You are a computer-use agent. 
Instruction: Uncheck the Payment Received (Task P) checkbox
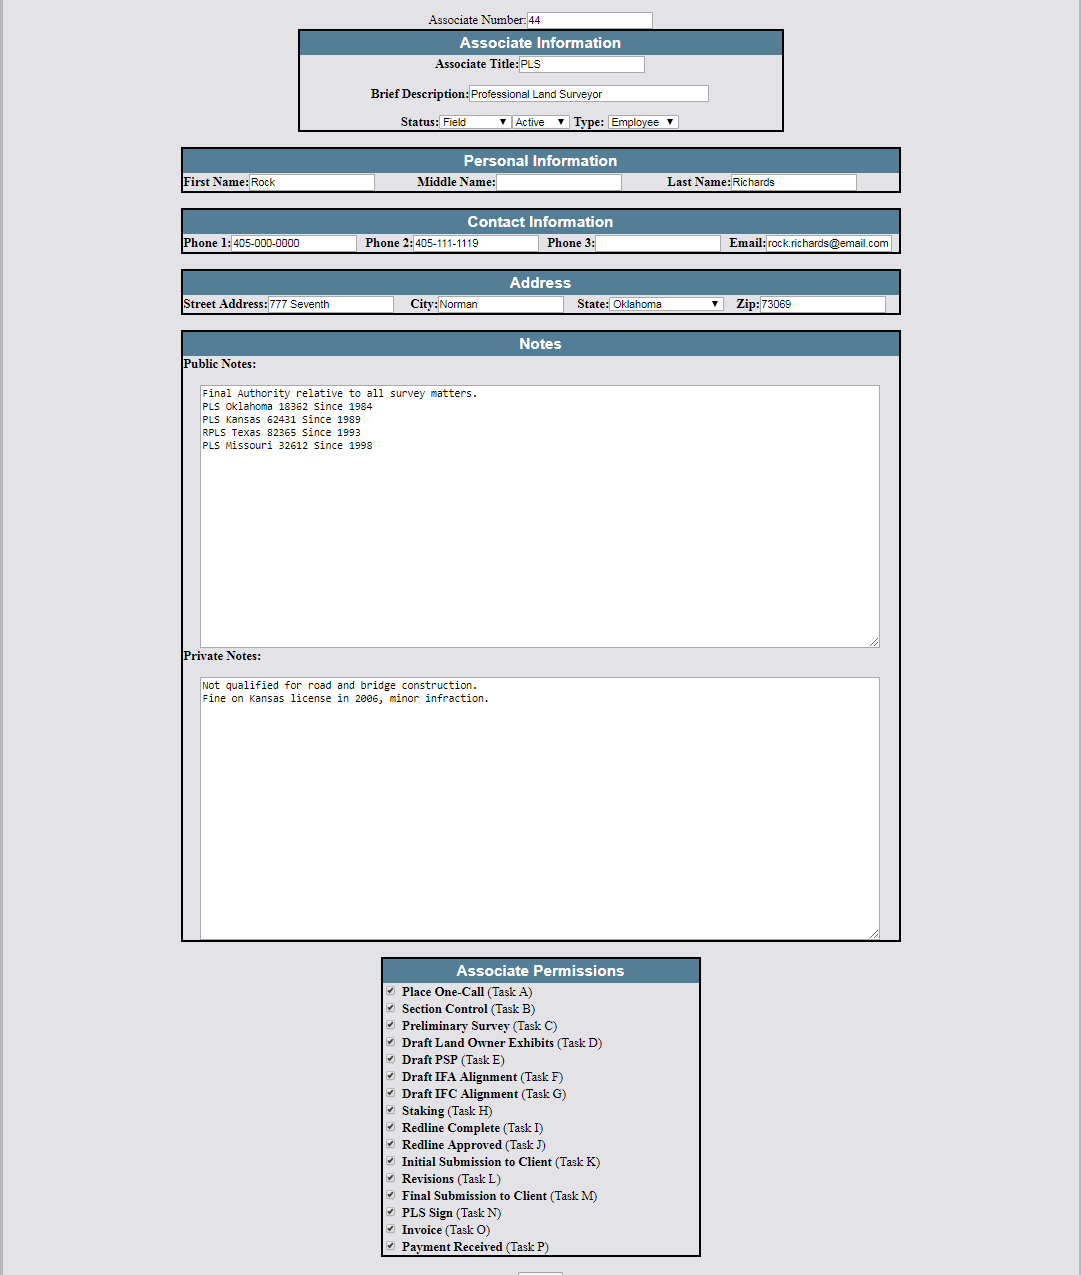coord(391,1247)
